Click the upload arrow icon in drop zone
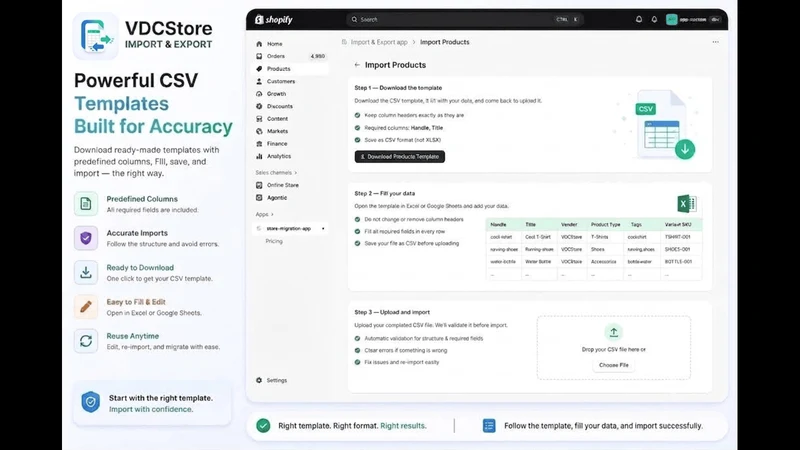The image size is (800, 450). point(614,332)
